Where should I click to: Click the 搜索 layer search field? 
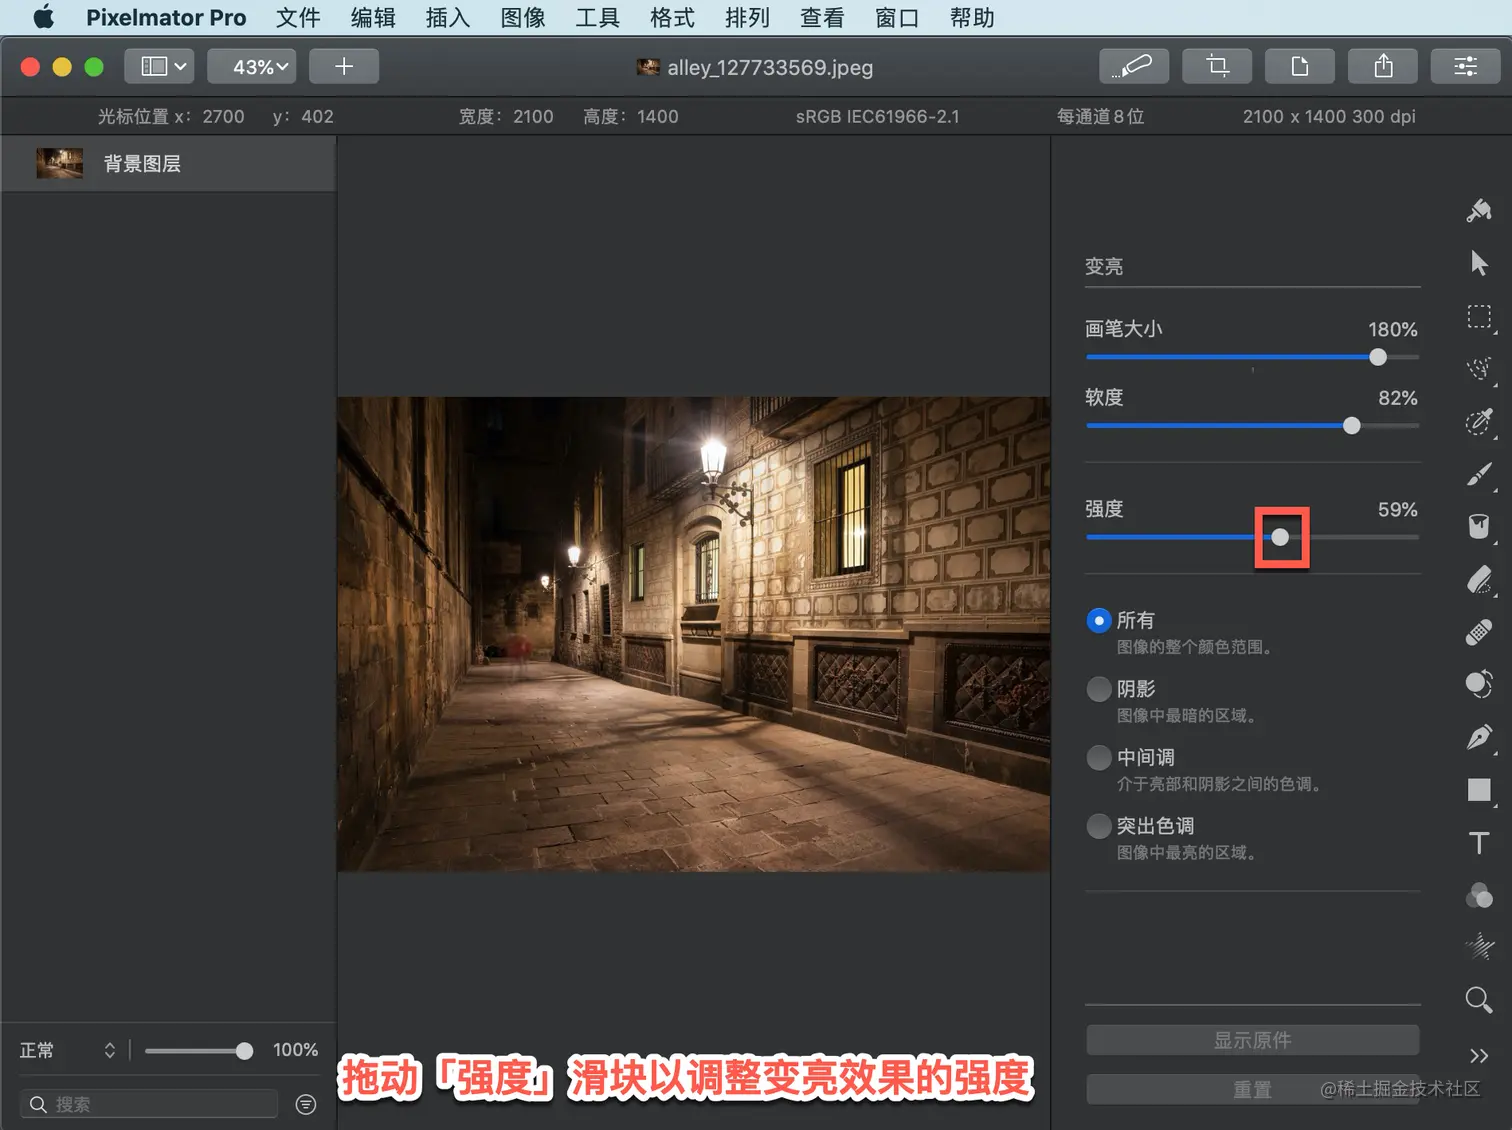tap(148, 1104)
